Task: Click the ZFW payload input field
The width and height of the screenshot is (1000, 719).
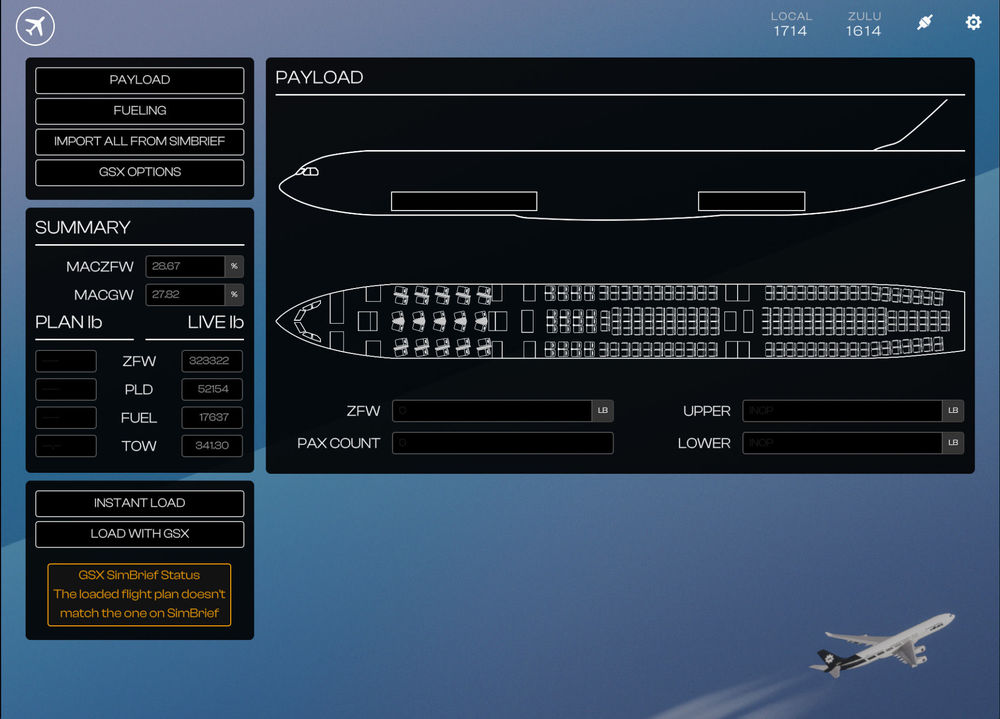Action: click(x=492, y=411)
